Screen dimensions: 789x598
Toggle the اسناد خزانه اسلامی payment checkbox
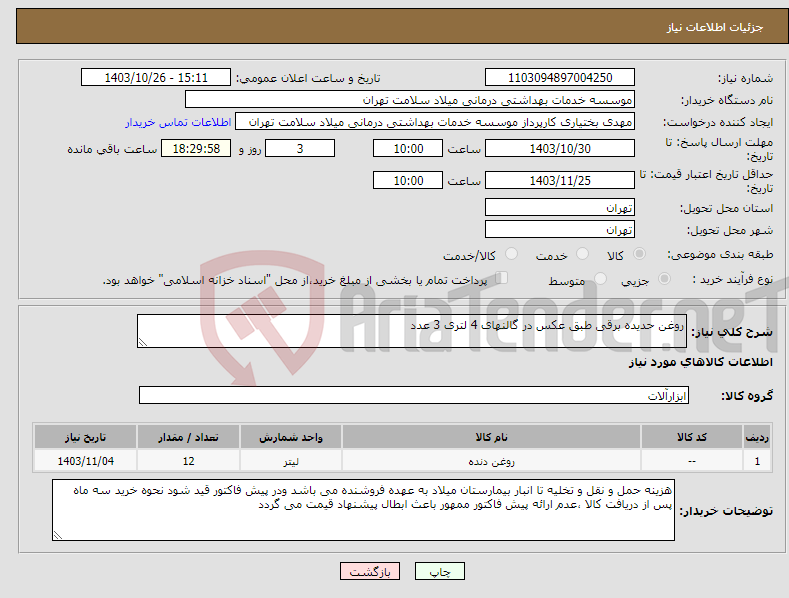click(x=501, y=278)
